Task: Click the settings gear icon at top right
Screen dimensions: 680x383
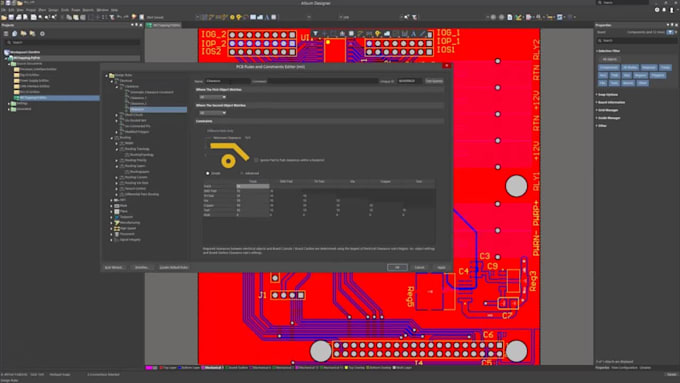Action: tap(657, 10)
